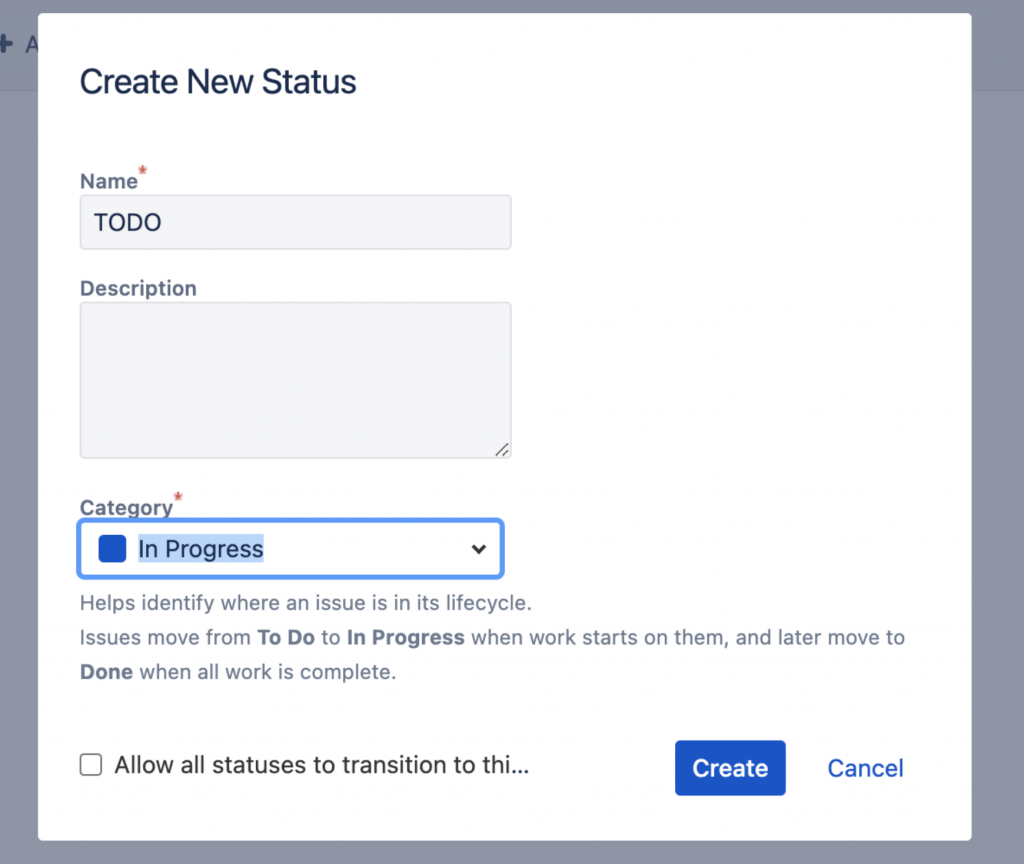Click the Name field label
The image size is (1024, 864).
109,181
